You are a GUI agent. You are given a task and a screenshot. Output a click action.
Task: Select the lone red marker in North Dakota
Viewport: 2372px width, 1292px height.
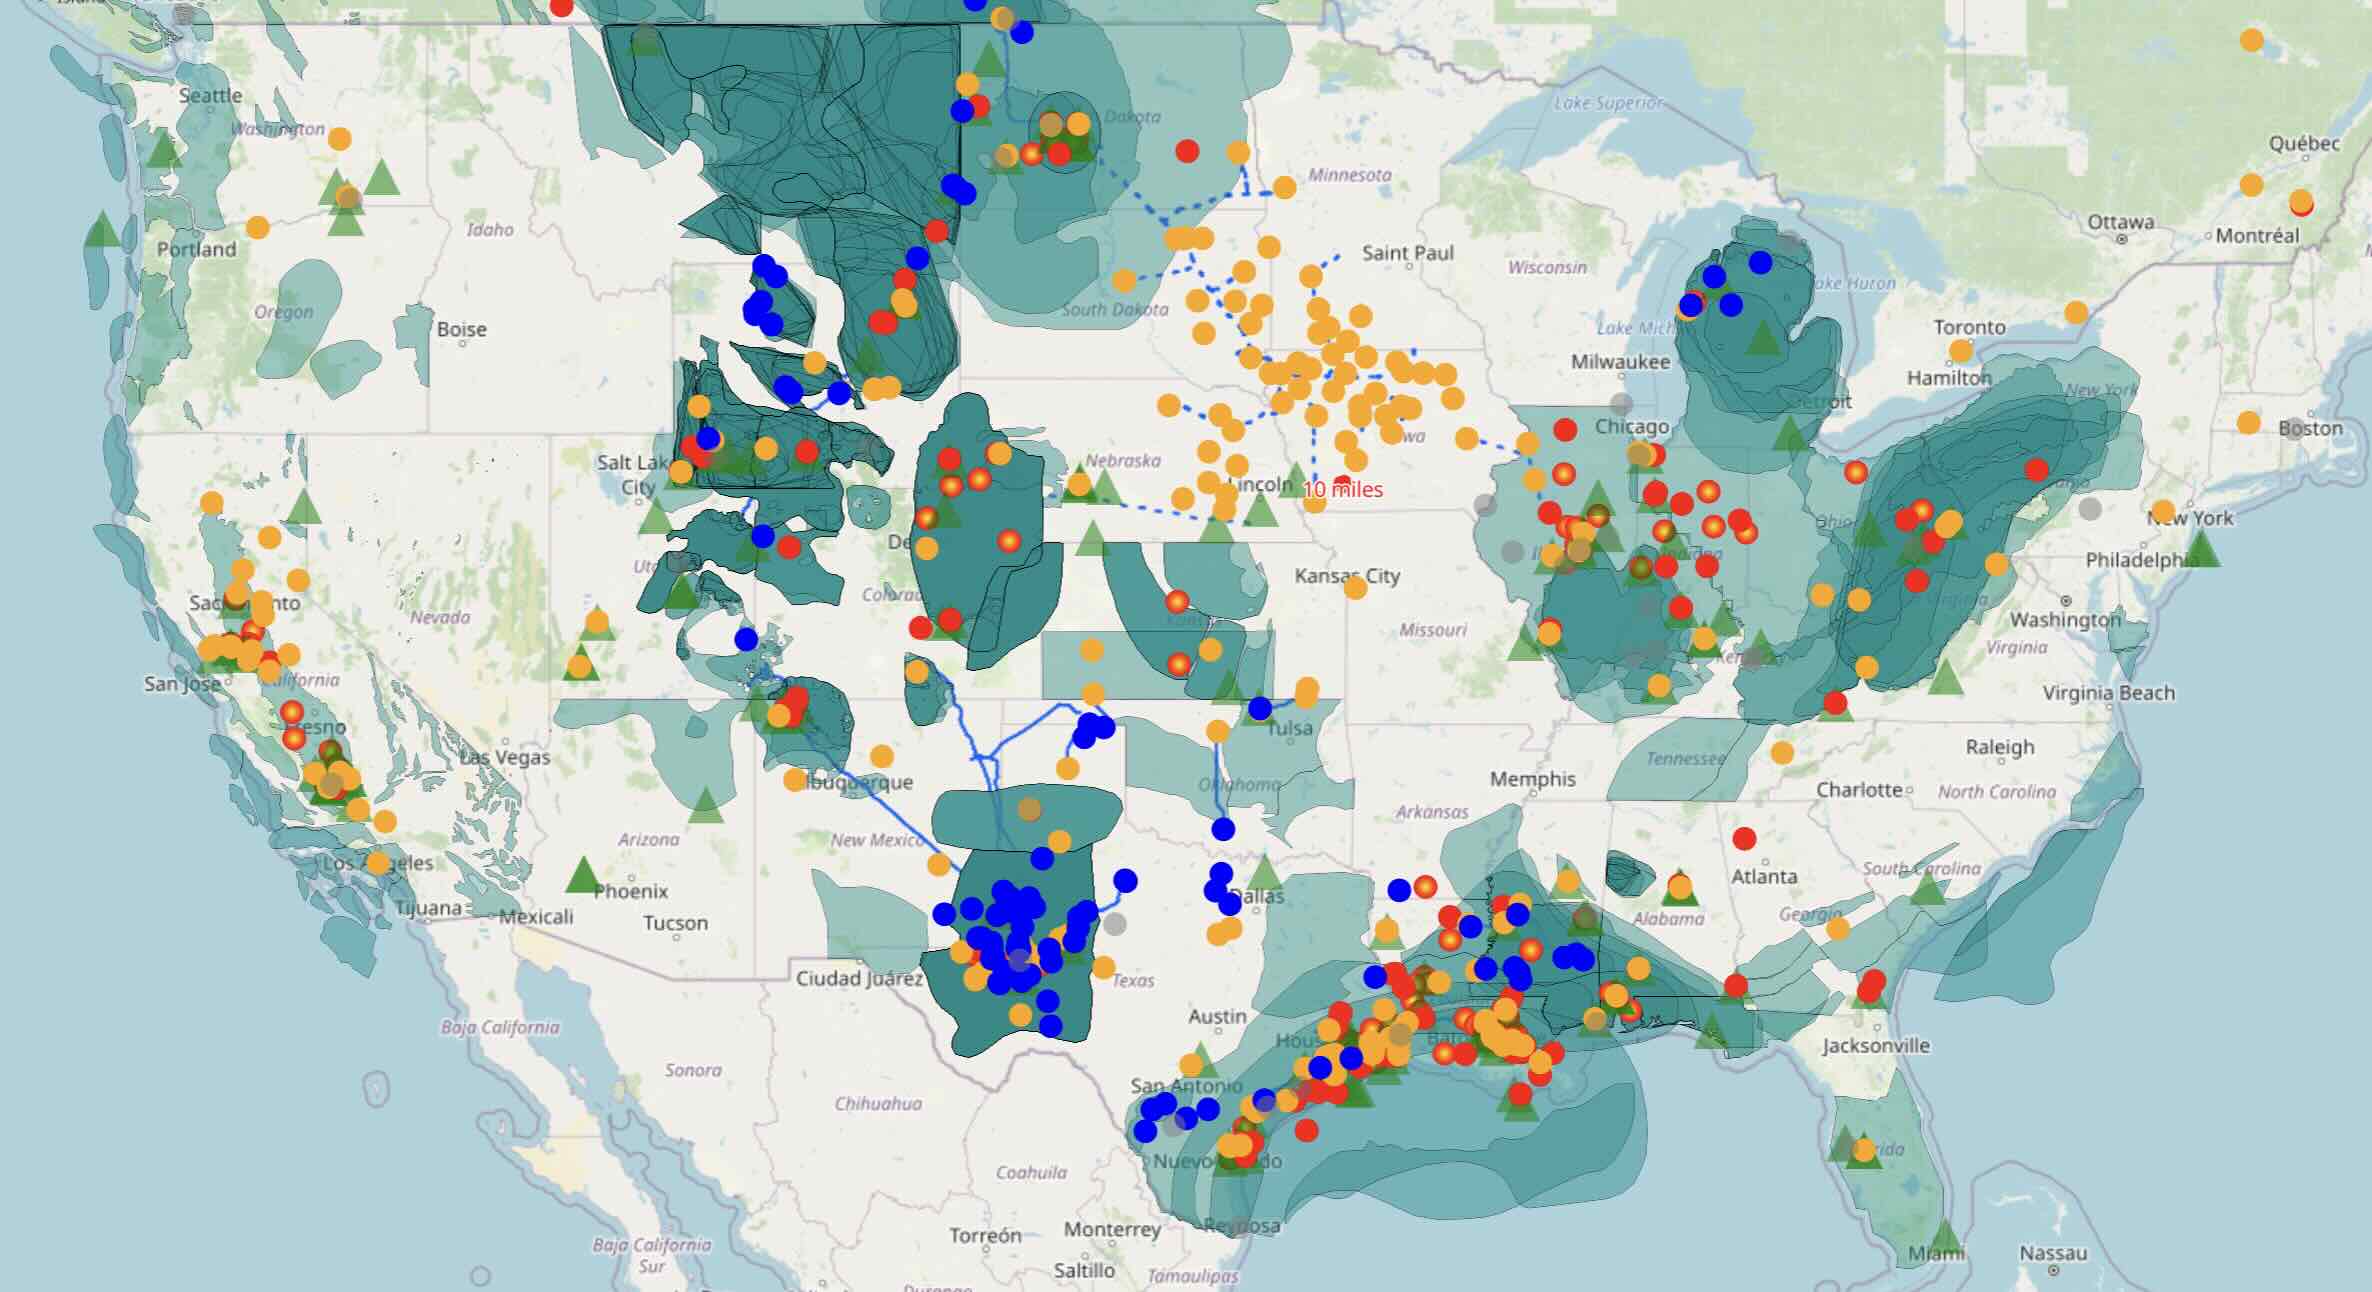click(x=1187, y=151)
